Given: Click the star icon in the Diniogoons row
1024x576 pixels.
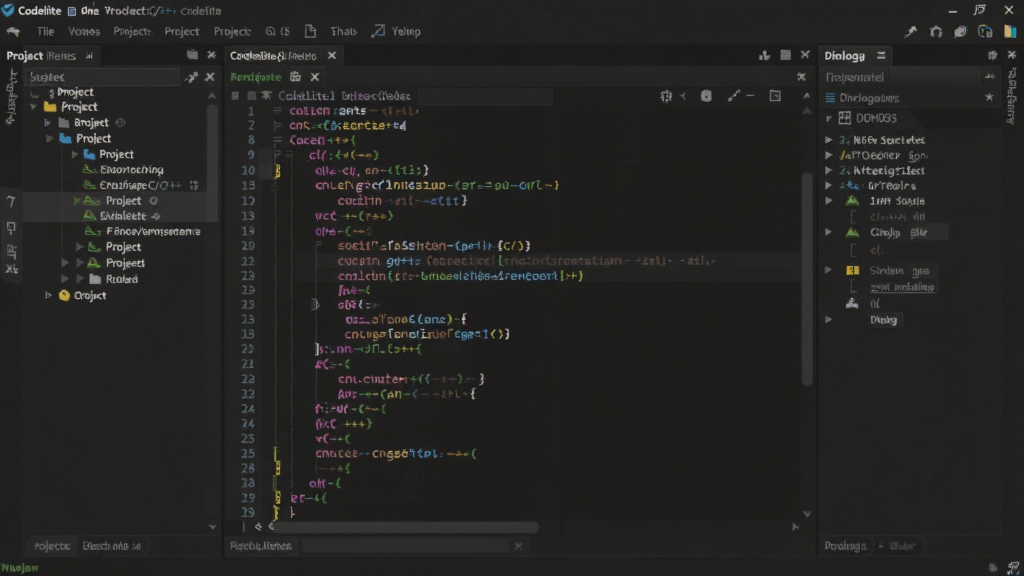Looking at the screenshot, I should (x=989, y=97).
